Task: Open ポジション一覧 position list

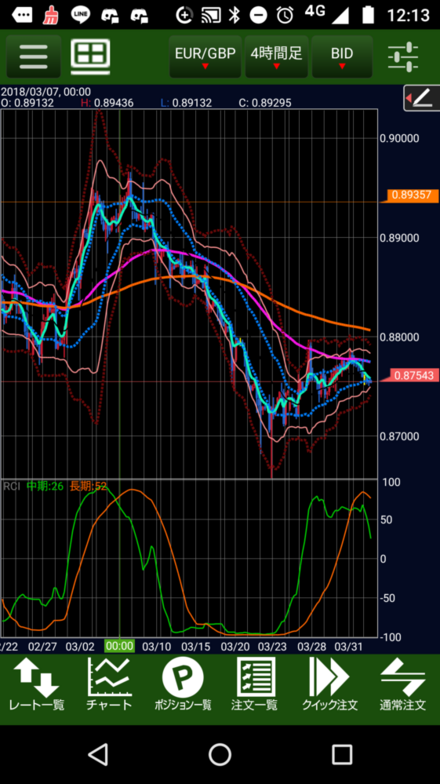Action: (x=183, y=685)
